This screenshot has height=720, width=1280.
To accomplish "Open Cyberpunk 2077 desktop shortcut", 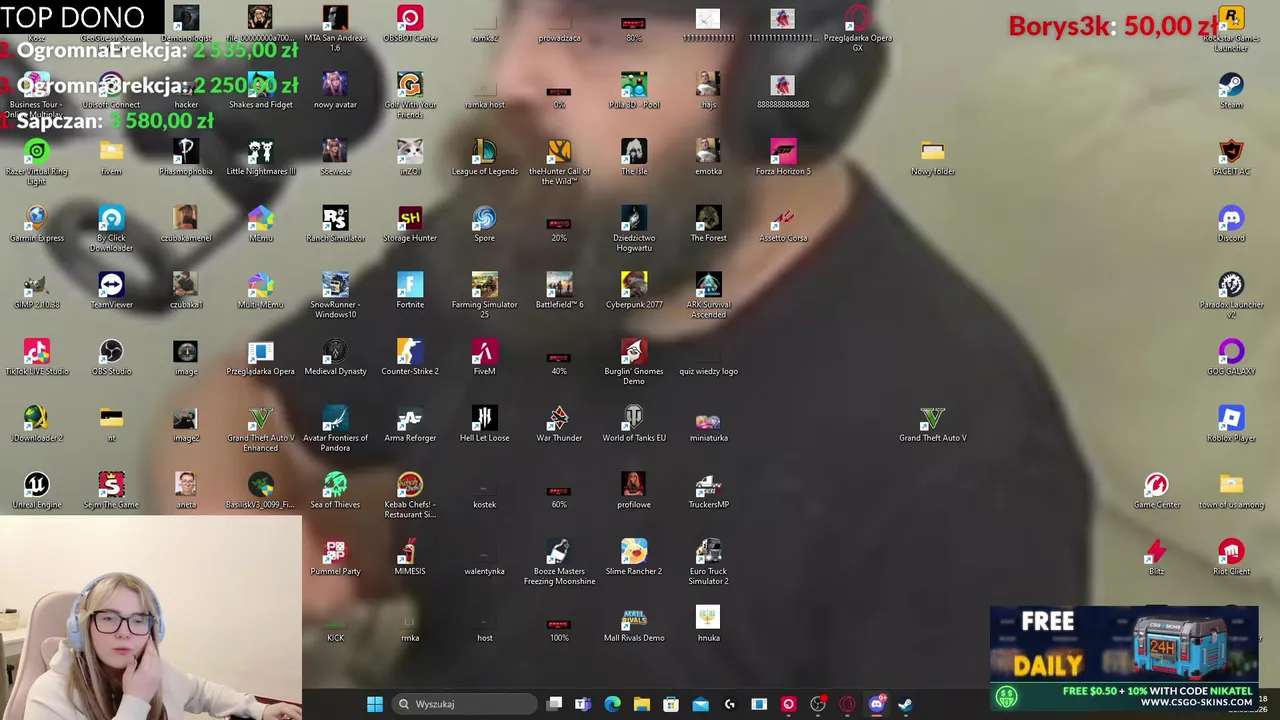I will [x=634, y=290].
